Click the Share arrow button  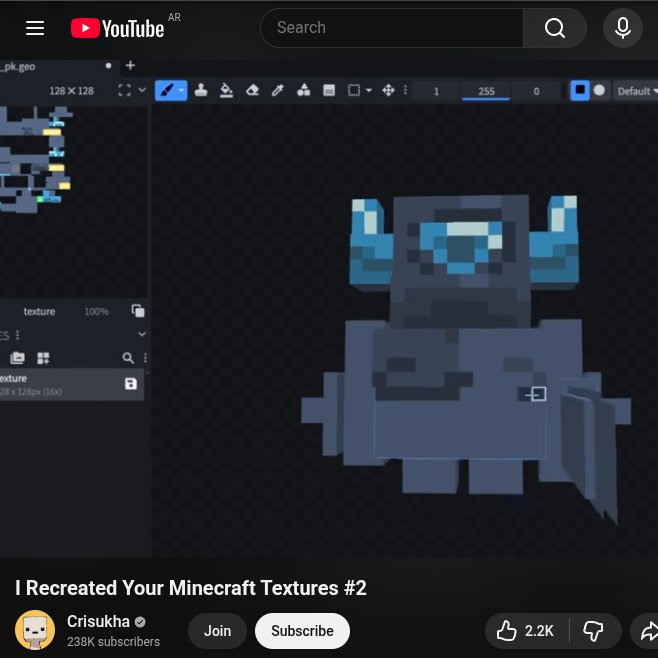coord(645,631)
